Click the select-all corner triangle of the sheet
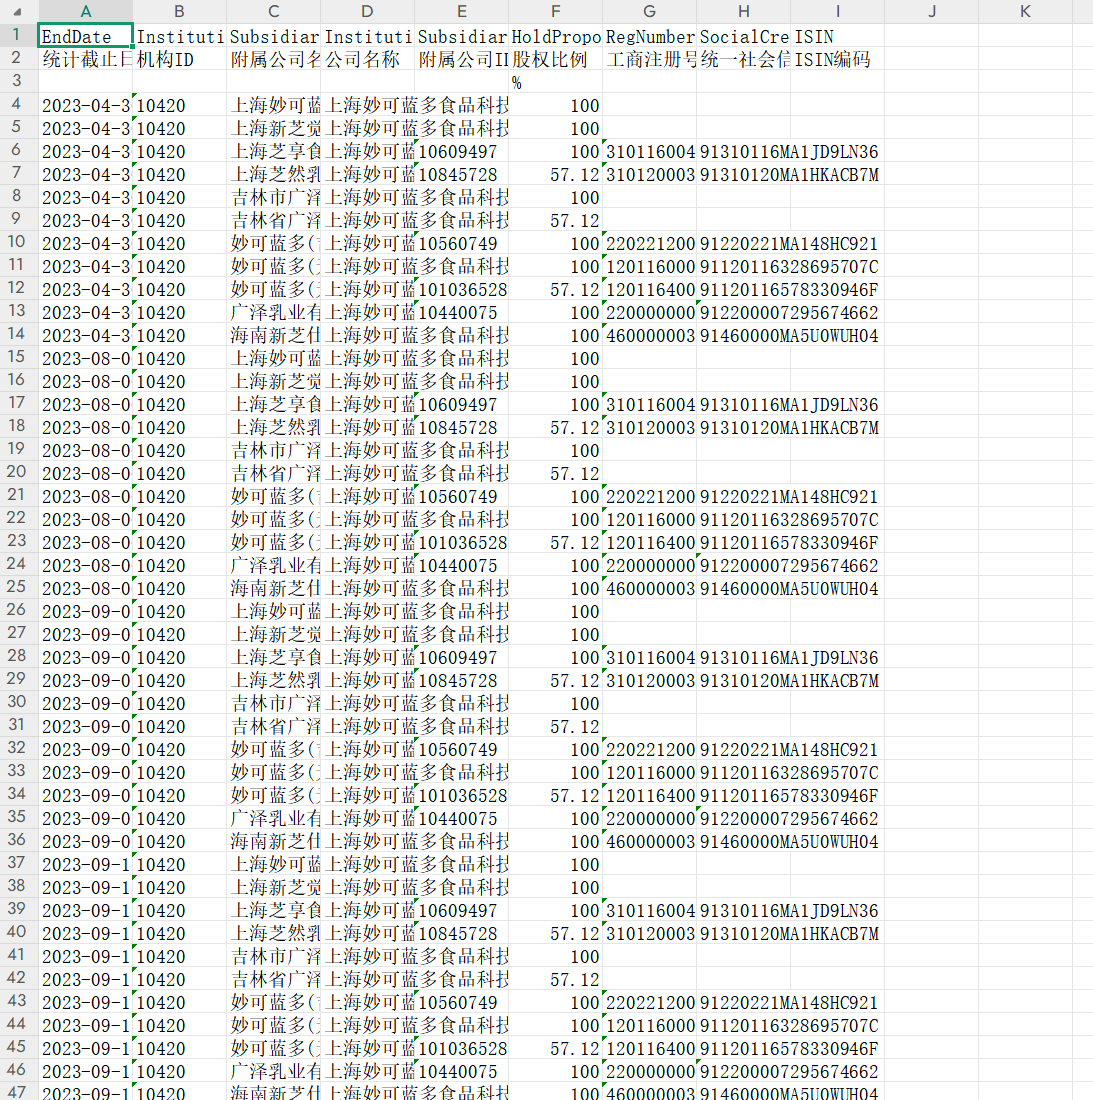 [18, 11]
